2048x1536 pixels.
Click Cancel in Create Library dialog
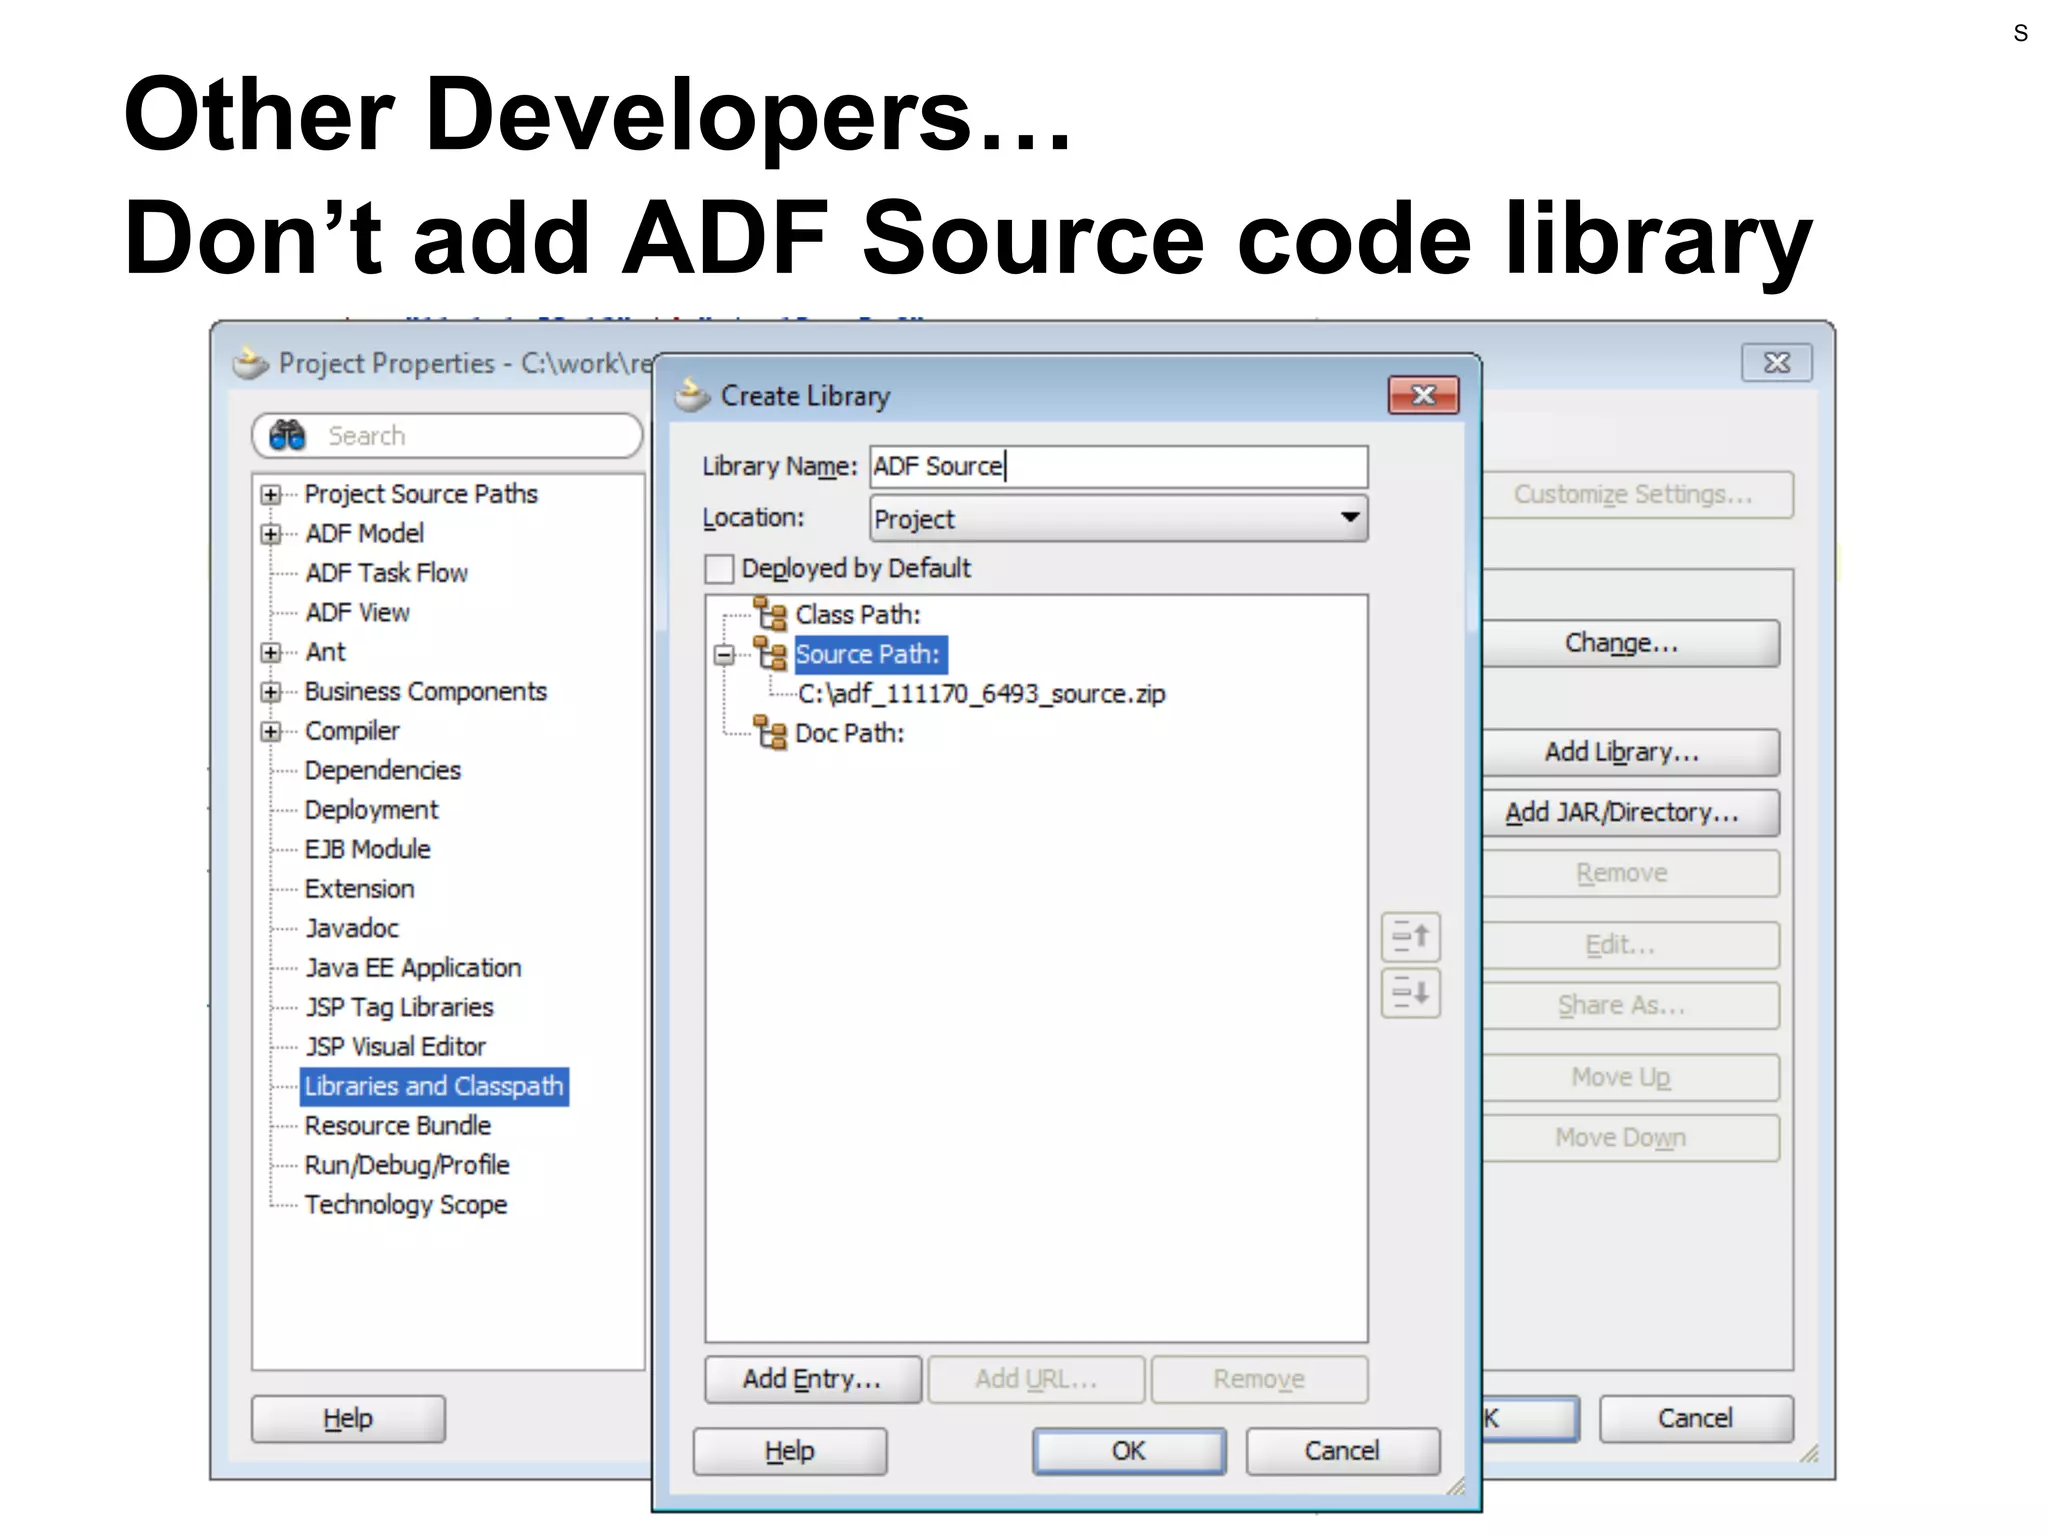1342,1451
